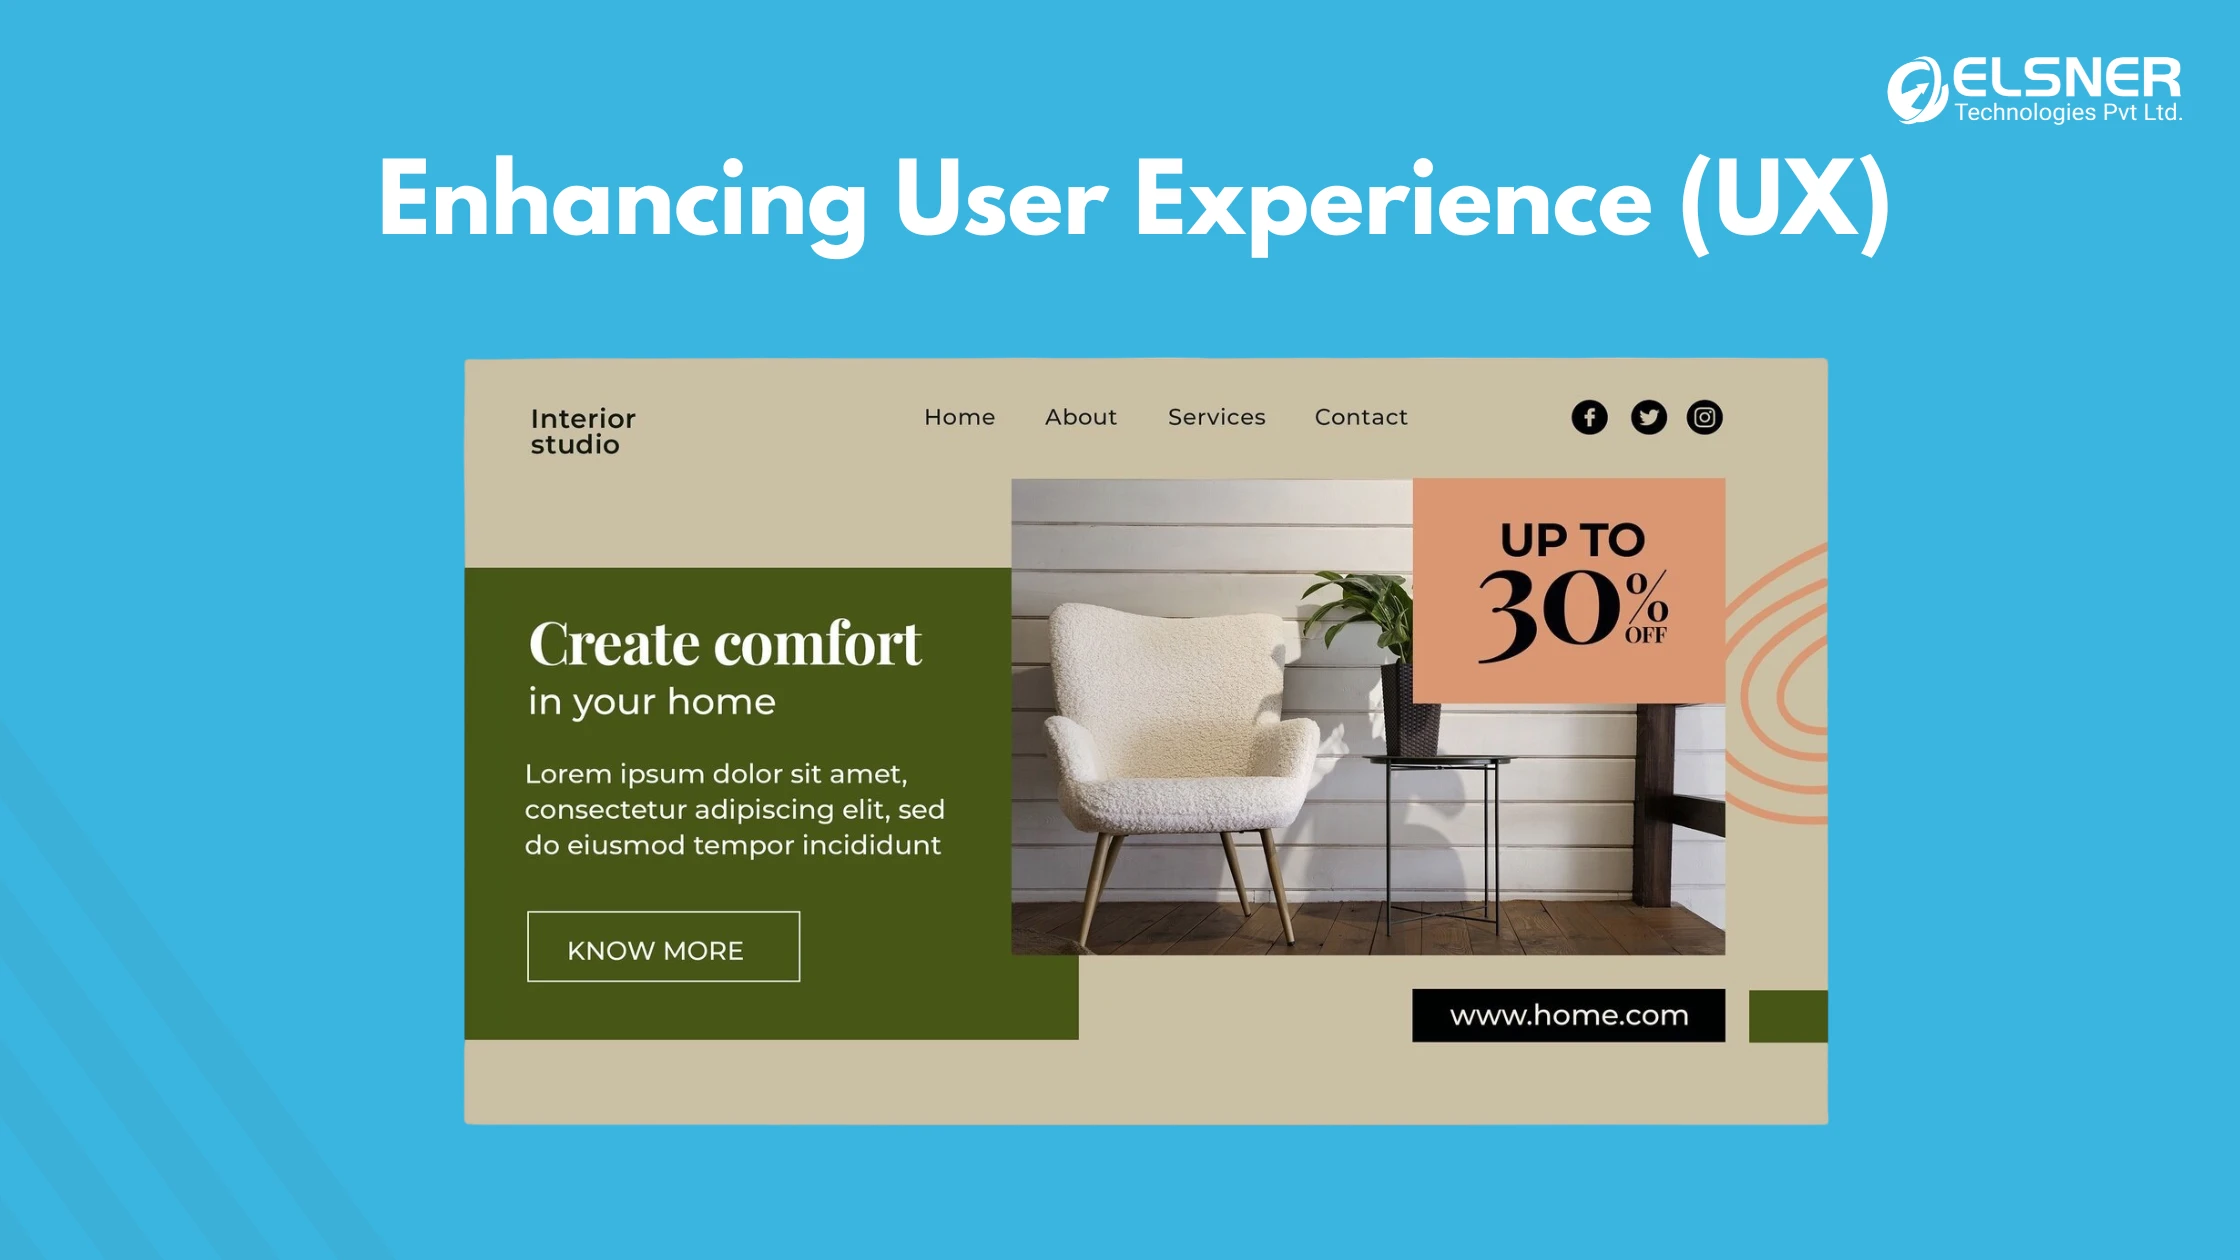The image size is (2240, 1260).
Task: Click the Facebook icon in navbar
Action: pos(1589,417)
